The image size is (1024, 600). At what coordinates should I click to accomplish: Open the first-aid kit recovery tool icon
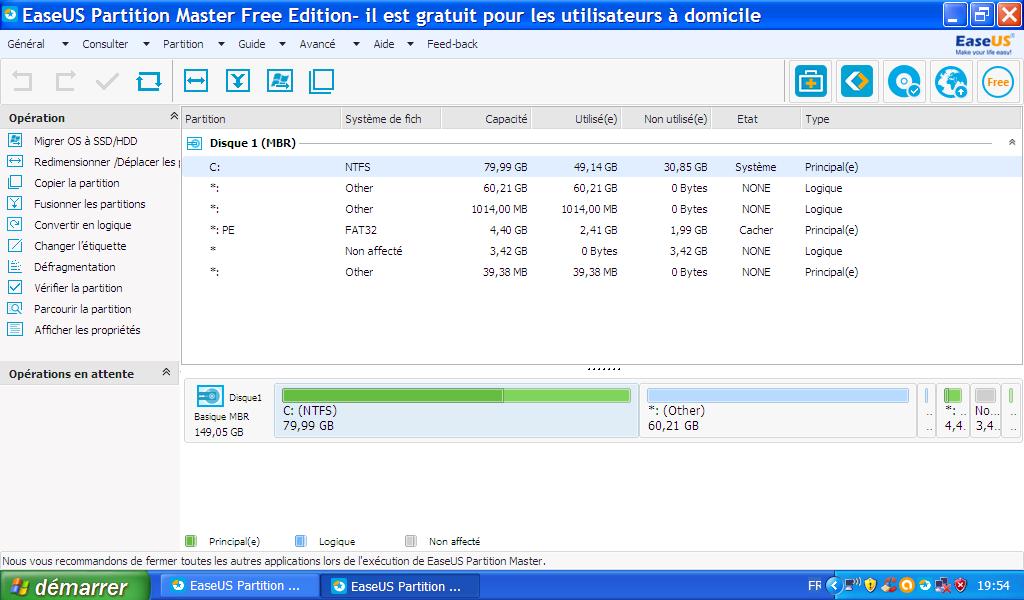811,82
